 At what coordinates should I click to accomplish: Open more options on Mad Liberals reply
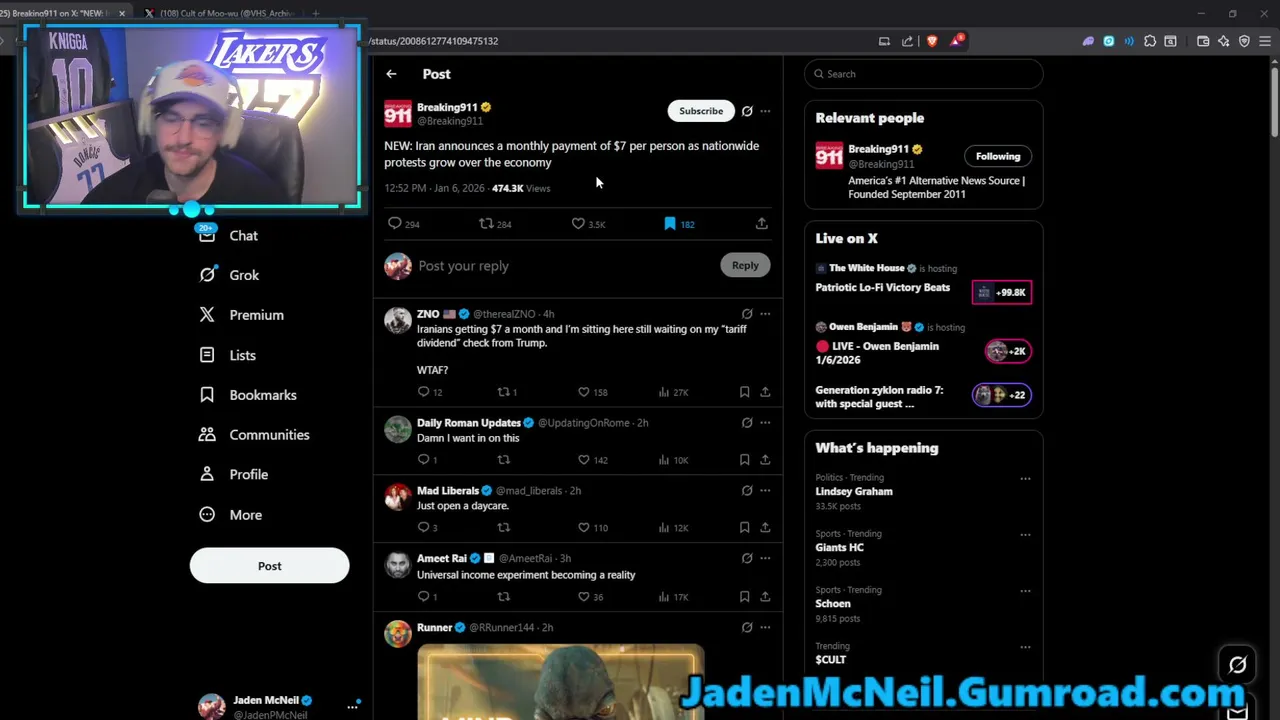pos(765,491)
